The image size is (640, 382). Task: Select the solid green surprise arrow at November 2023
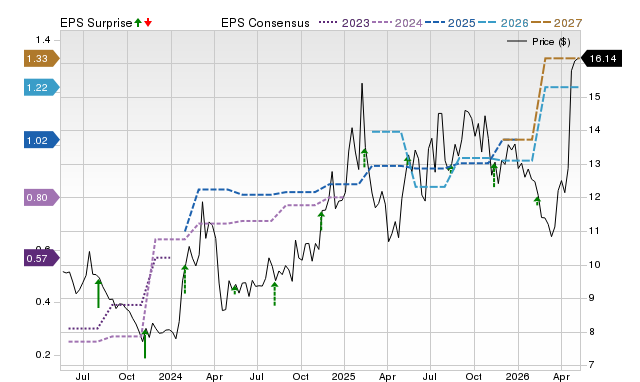point(145,344)
